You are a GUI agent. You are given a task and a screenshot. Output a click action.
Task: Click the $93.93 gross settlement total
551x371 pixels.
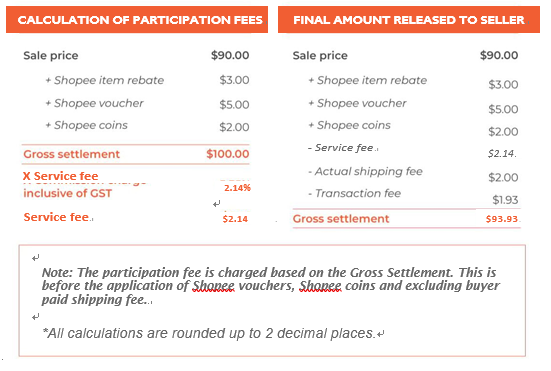501,219
